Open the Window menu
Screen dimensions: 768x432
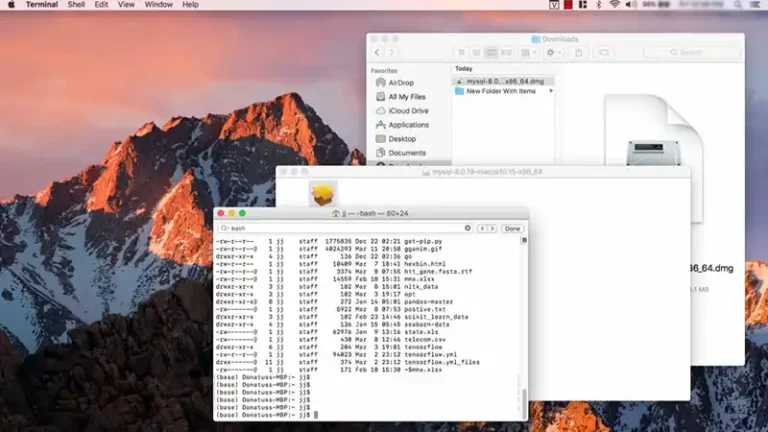158,4
